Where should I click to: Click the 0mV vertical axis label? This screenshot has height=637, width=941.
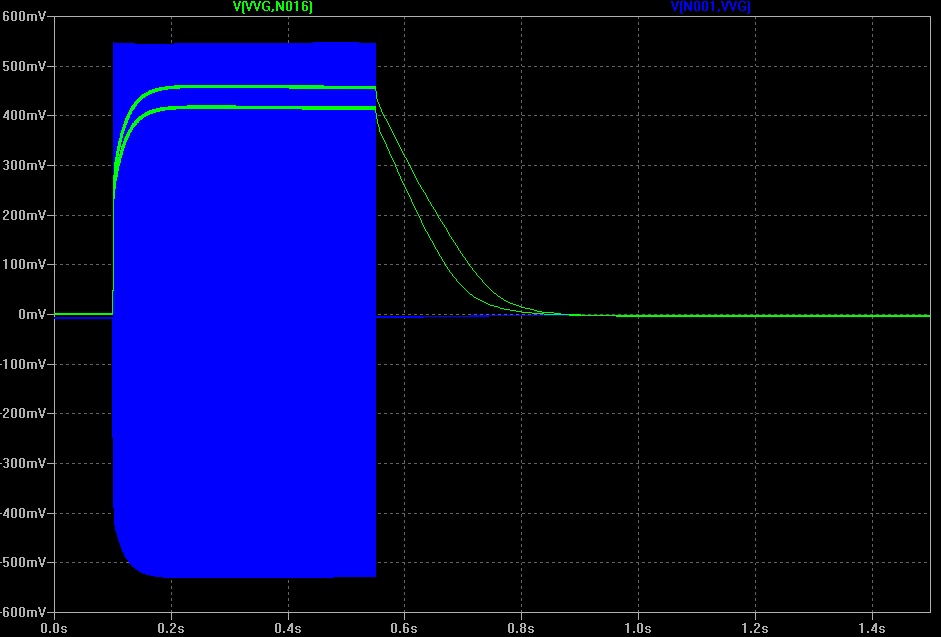[x=32, y=314]
